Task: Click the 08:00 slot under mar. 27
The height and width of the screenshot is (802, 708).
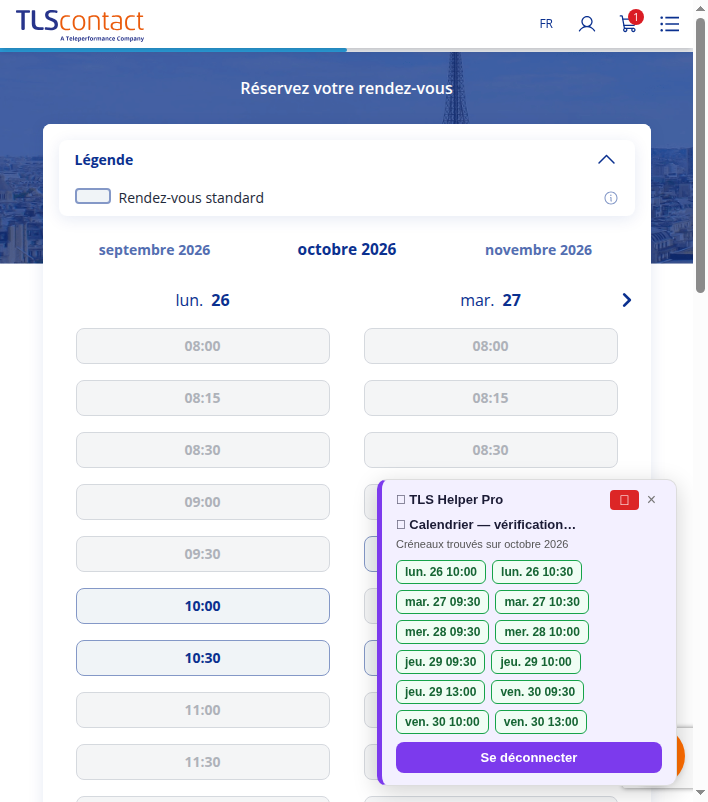Action: pos(491,346)
